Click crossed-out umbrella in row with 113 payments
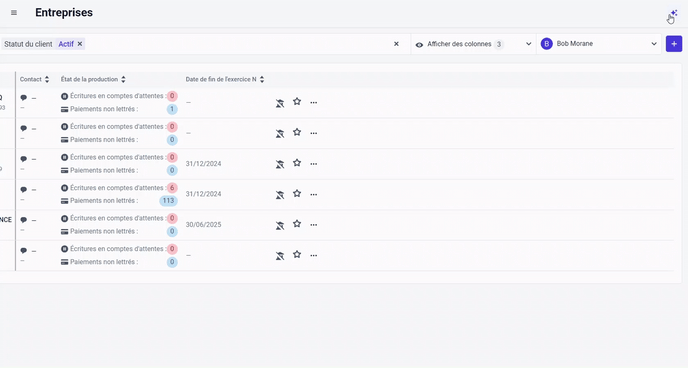Image resolution: width=688 pixels, height=368 pixels. click(280, 195)
